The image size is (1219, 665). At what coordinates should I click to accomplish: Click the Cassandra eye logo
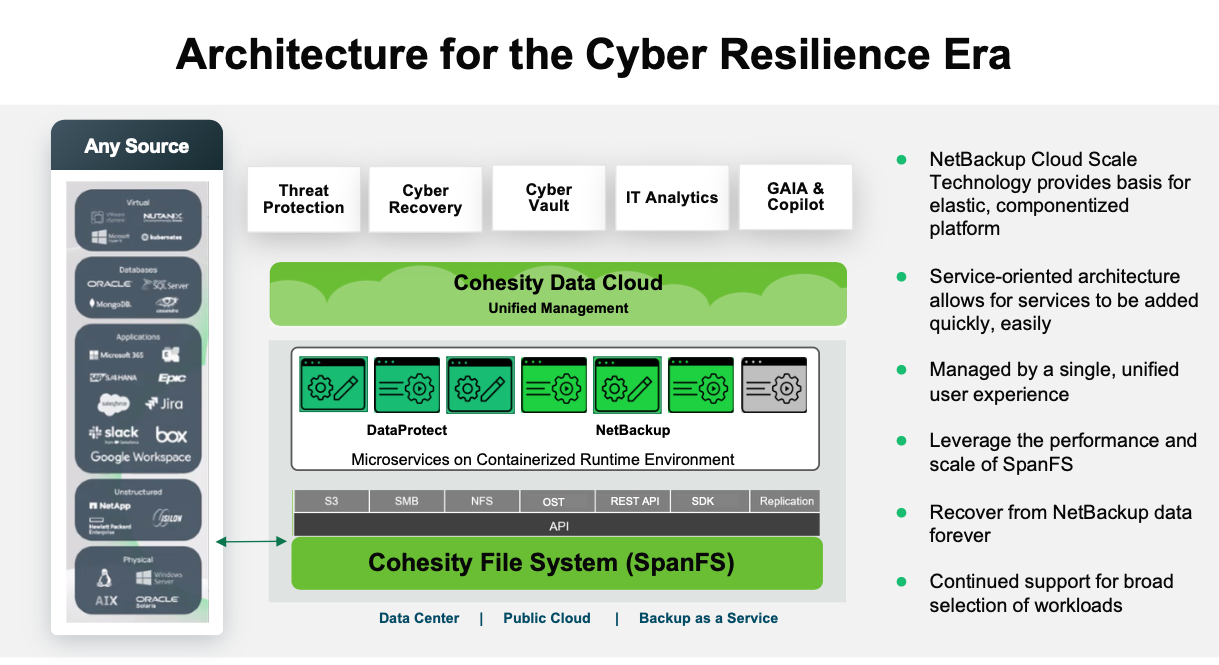pos(167,305)
